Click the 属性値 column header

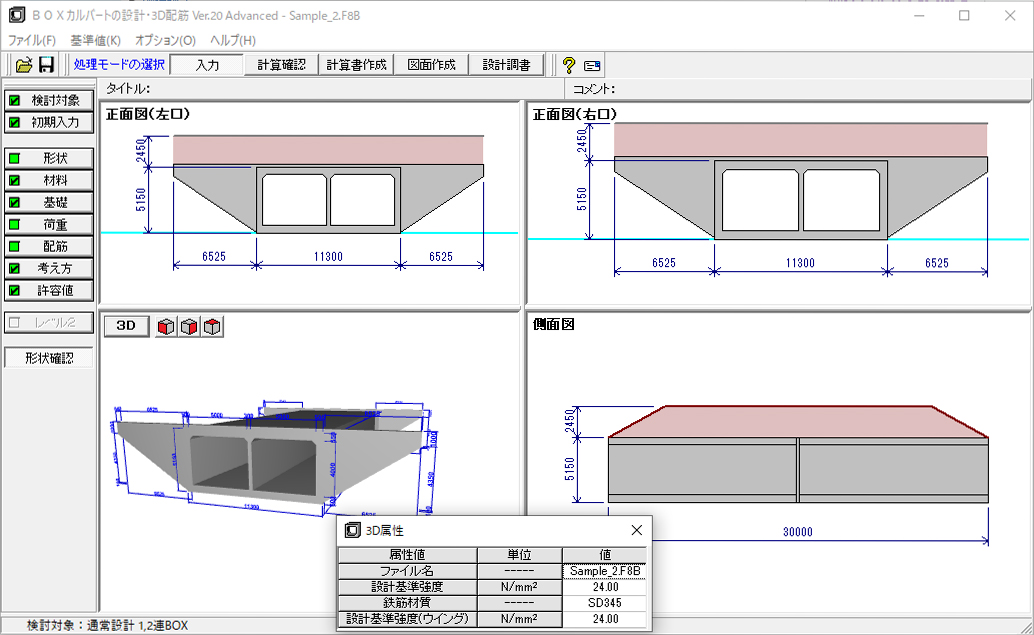tap(408, 555)
